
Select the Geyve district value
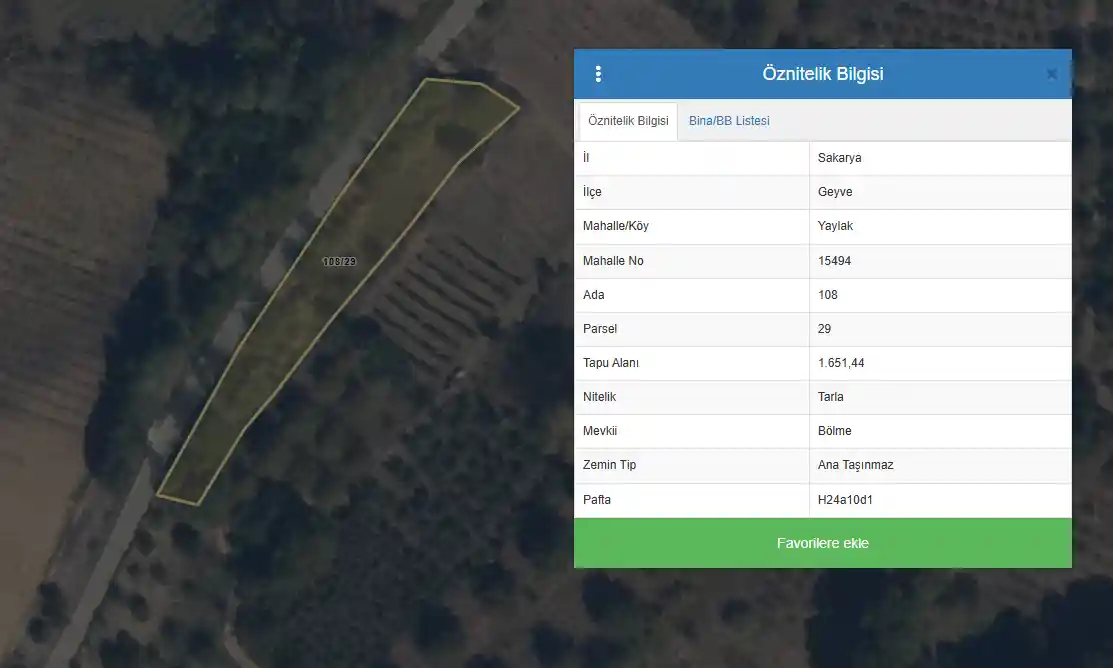click(x=835, y=192)
